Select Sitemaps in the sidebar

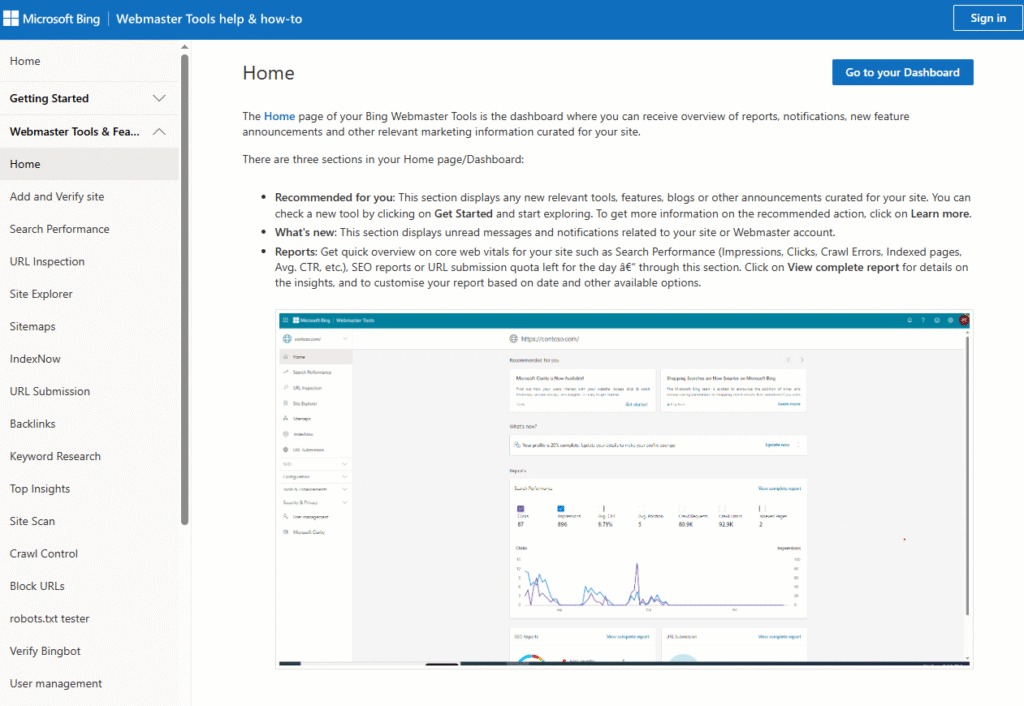(33, 327)
